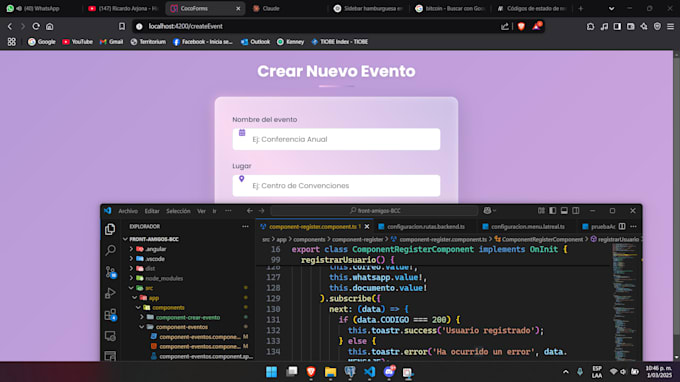Open the Territorium bookmark
The height and width of the screenshot is (382, 680).
(148, 42)
